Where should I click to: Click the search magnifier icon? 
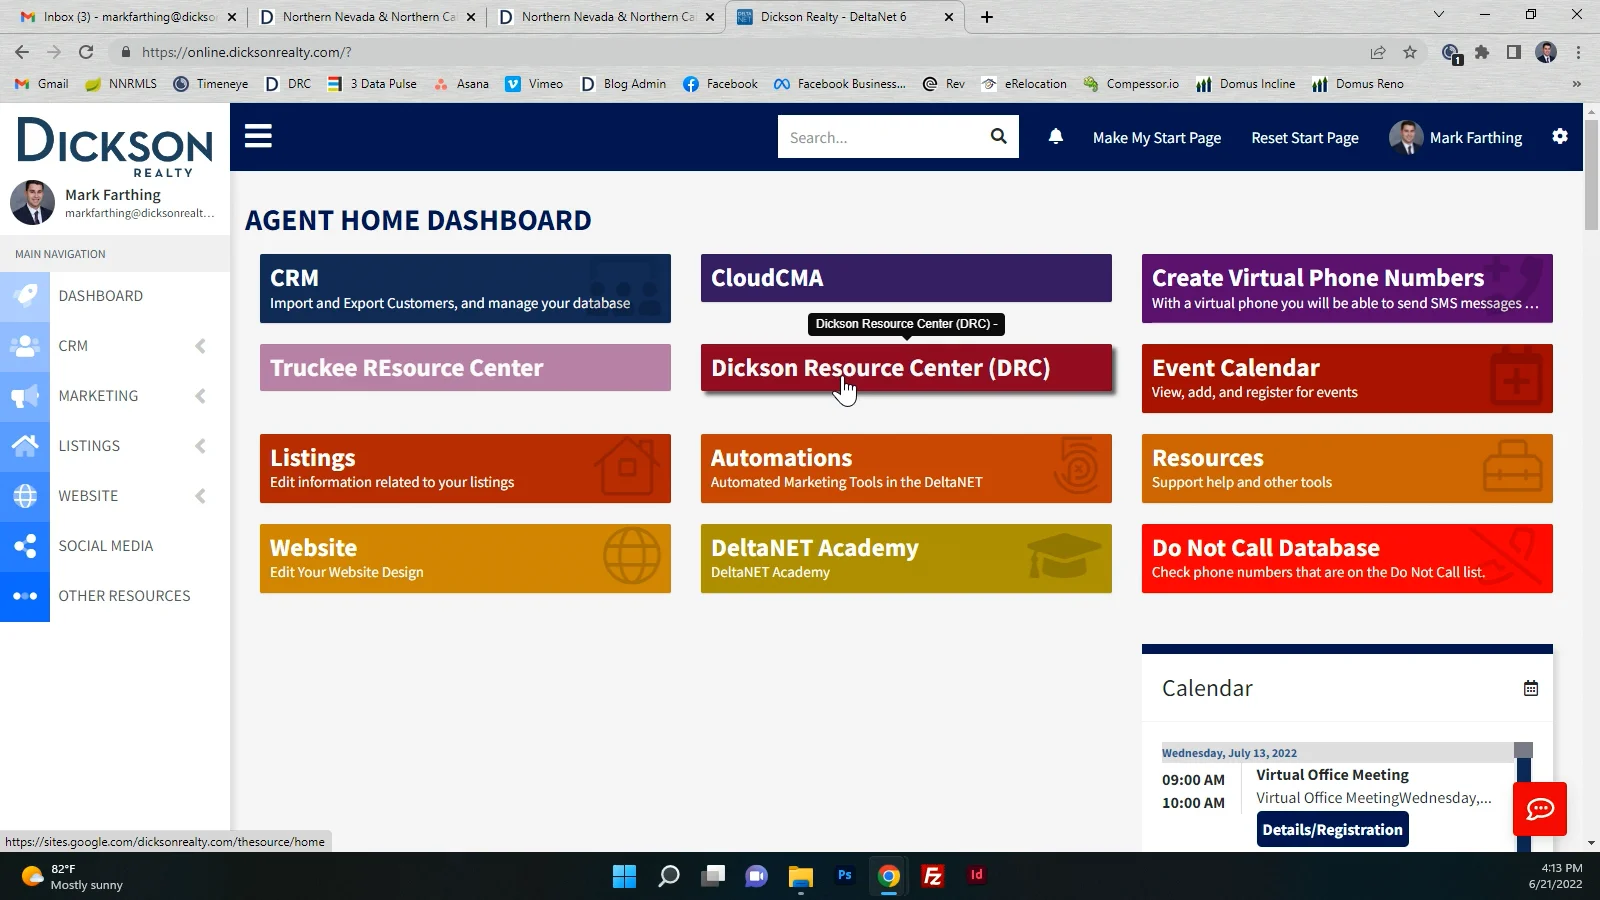point(998,137)
